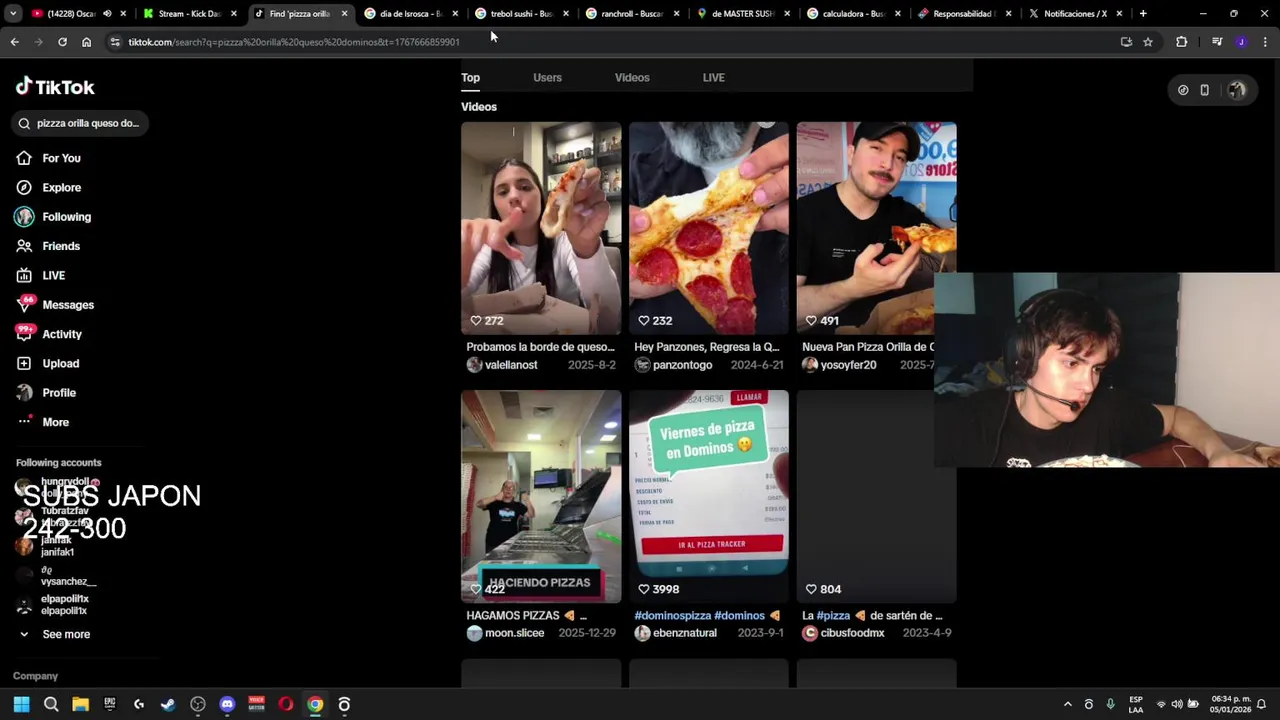Open the clock and date panel

click(x=1229, y=704)
